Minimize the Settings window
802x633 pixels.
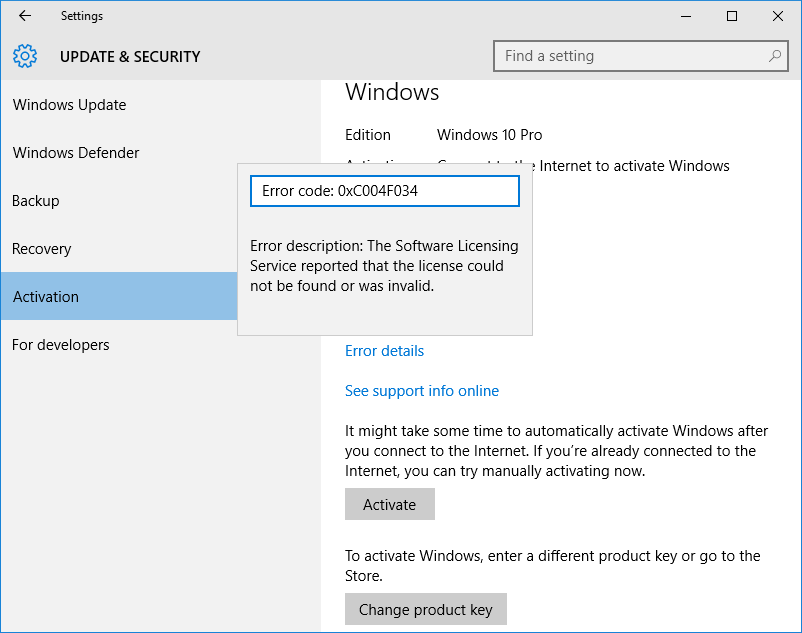point(686,16)
